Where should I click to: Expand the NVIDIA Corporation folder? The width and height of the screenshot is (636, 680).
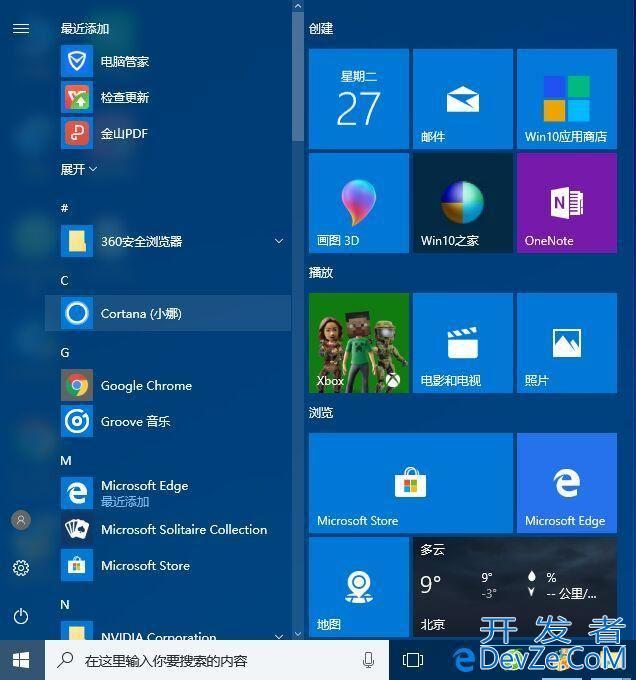(168, 631)
